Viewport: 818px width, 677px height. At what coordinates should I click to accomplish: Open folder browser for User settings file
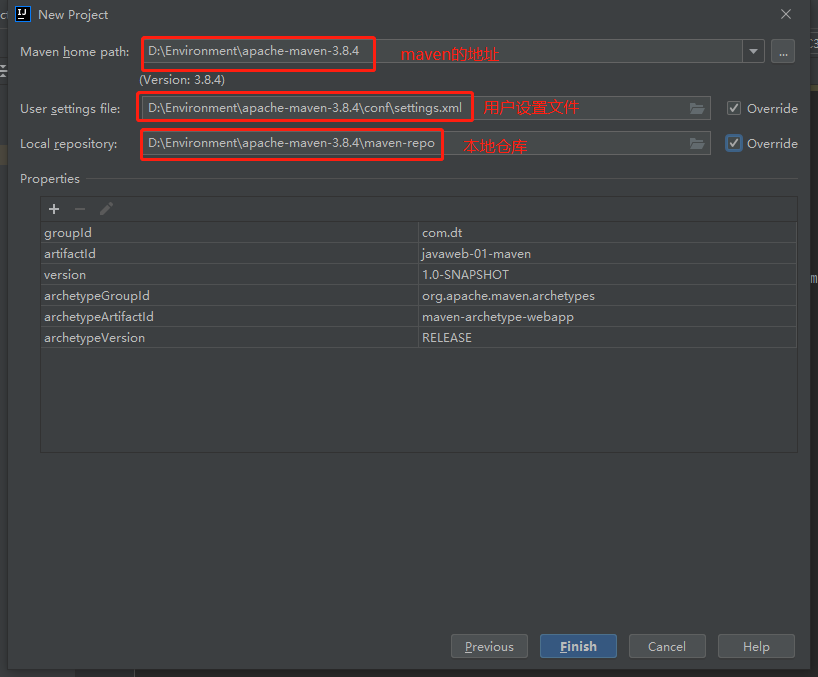click(x=697, y=108)
